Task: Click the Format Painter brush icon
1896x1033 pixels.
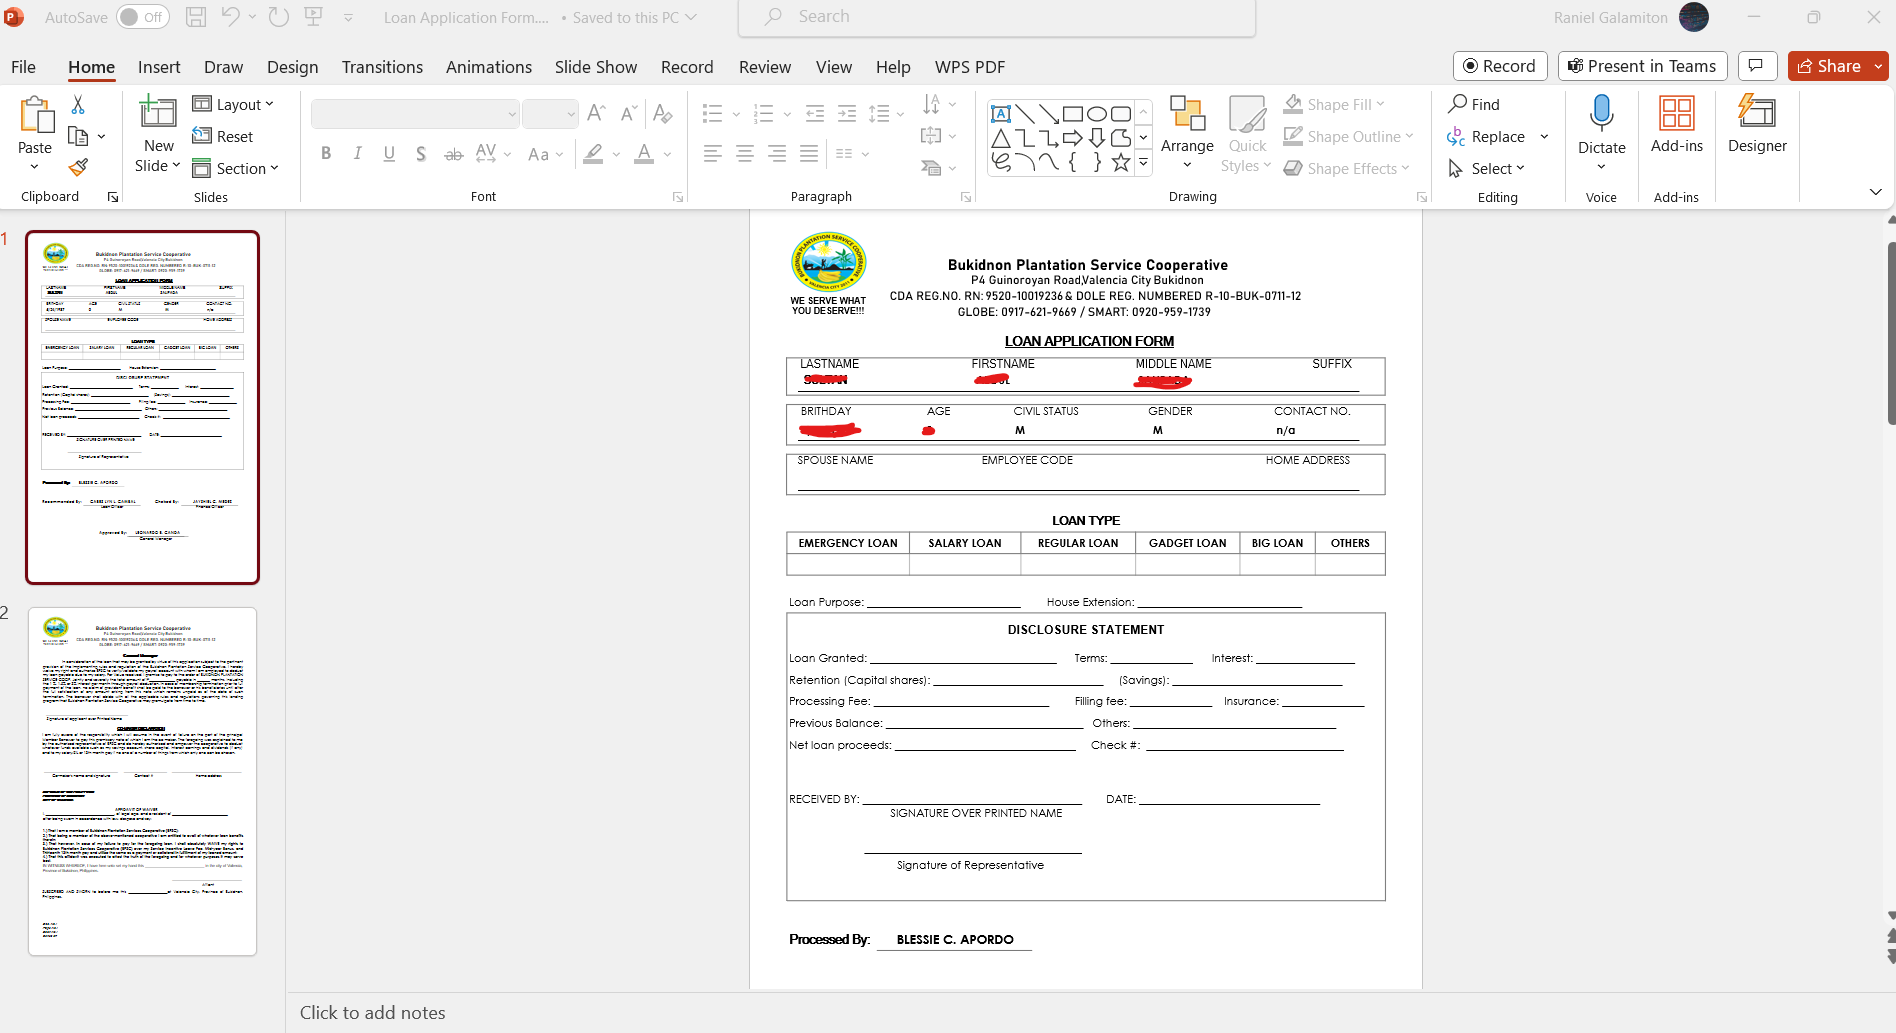Action: tap(78, 167)
